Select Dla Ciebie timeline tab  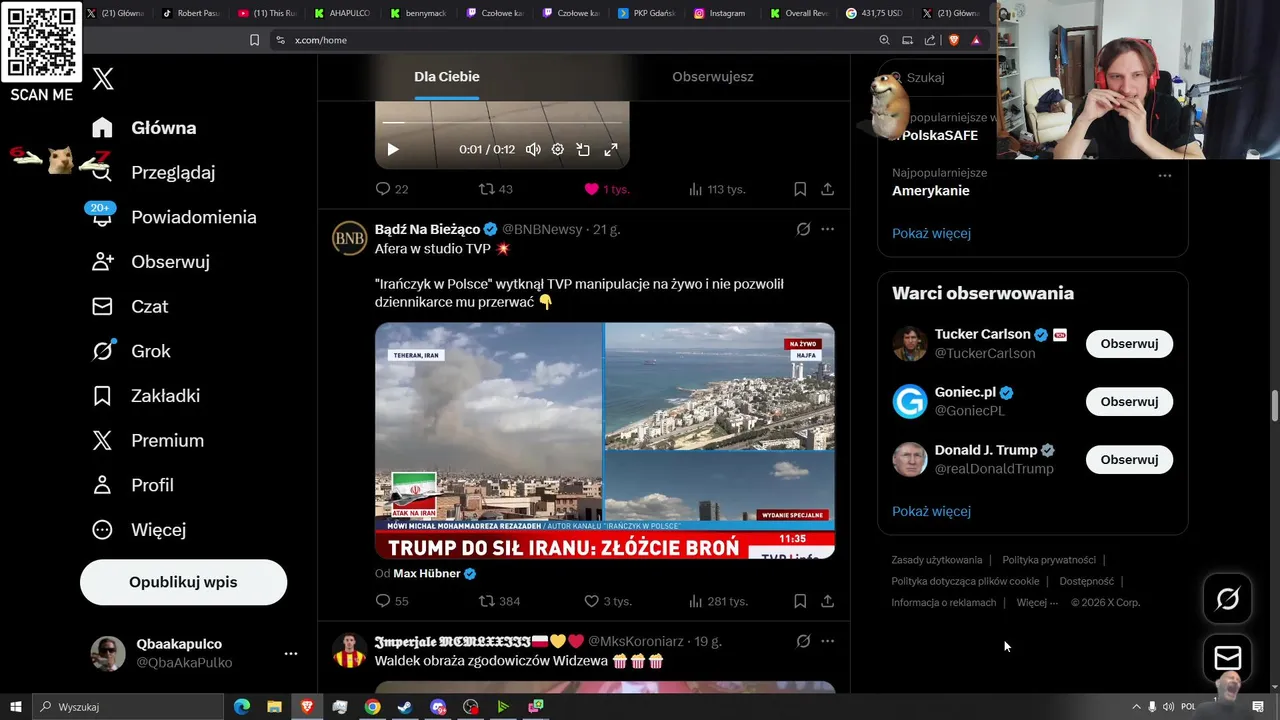click(x=447, y=77)
